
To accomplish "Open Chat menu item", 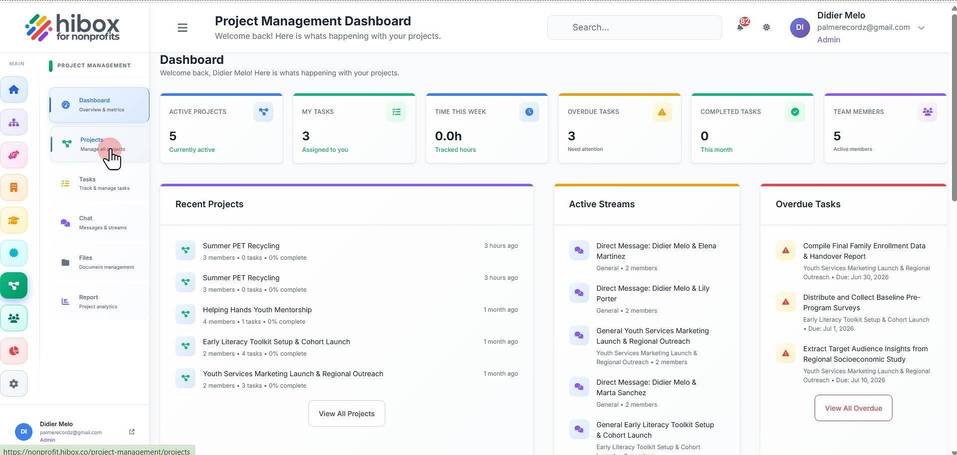I will coord(99,222).
